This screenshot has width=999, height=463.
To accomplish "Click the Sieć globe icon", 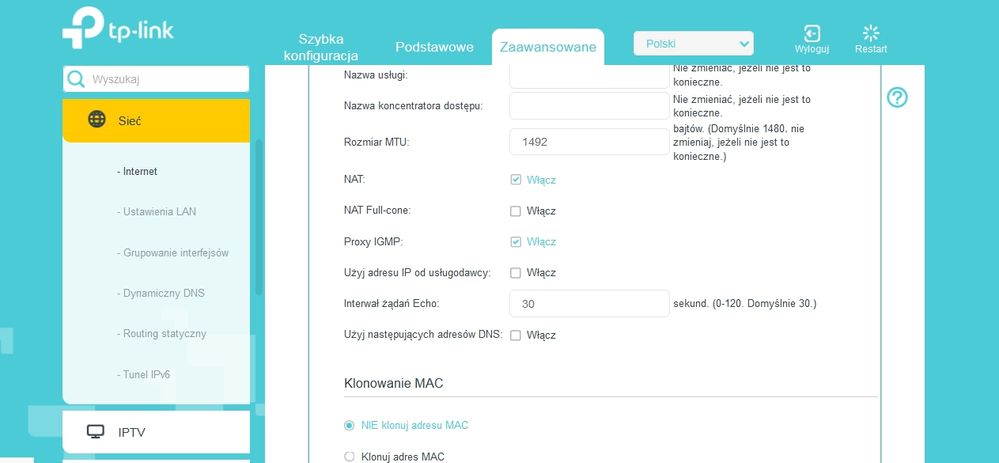I will [x=97, y=120].
